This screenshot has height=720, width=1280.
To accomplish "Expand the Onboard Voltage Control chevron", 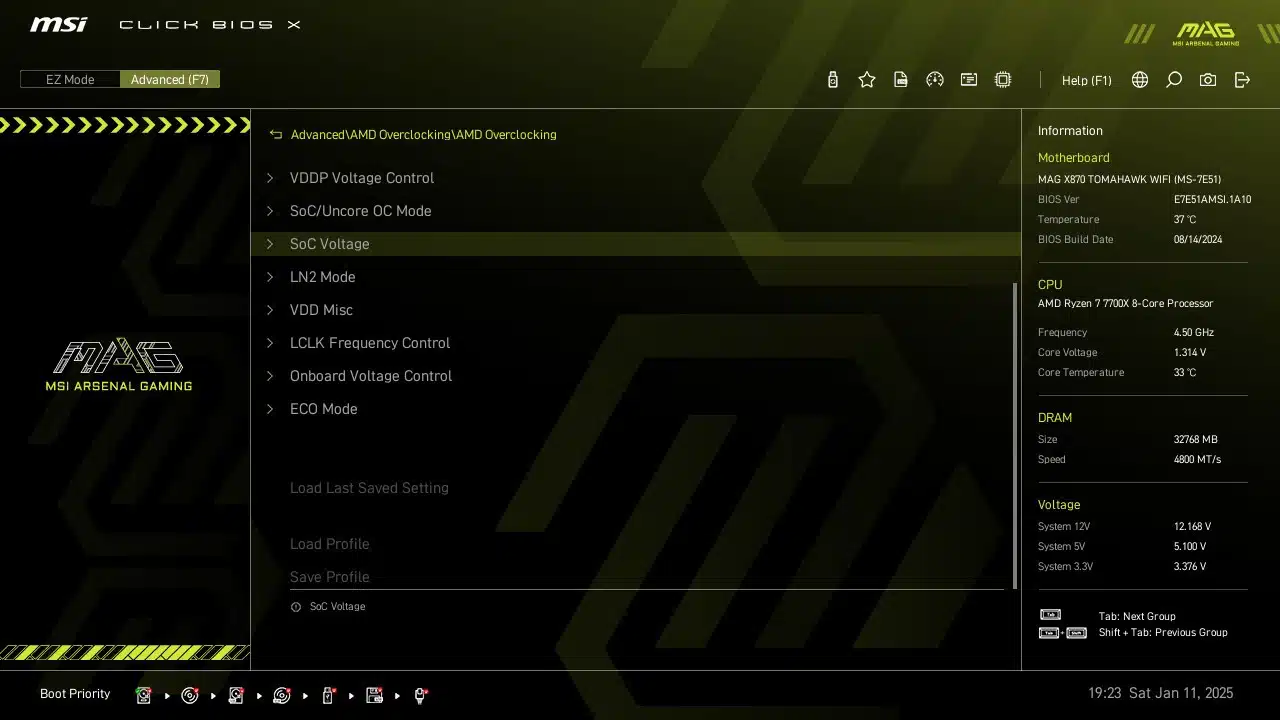I will [x=270, y=376].
